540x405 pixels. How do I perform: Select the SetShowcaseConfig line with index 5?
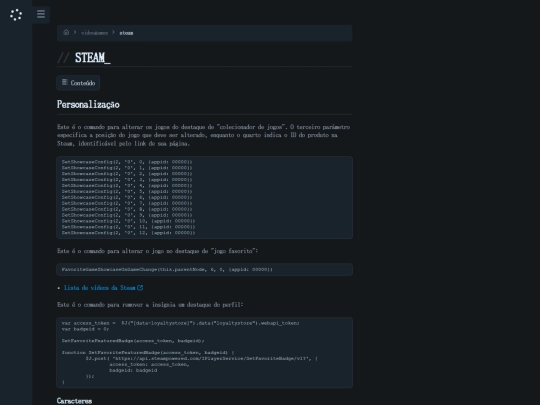tap(127, 191)
